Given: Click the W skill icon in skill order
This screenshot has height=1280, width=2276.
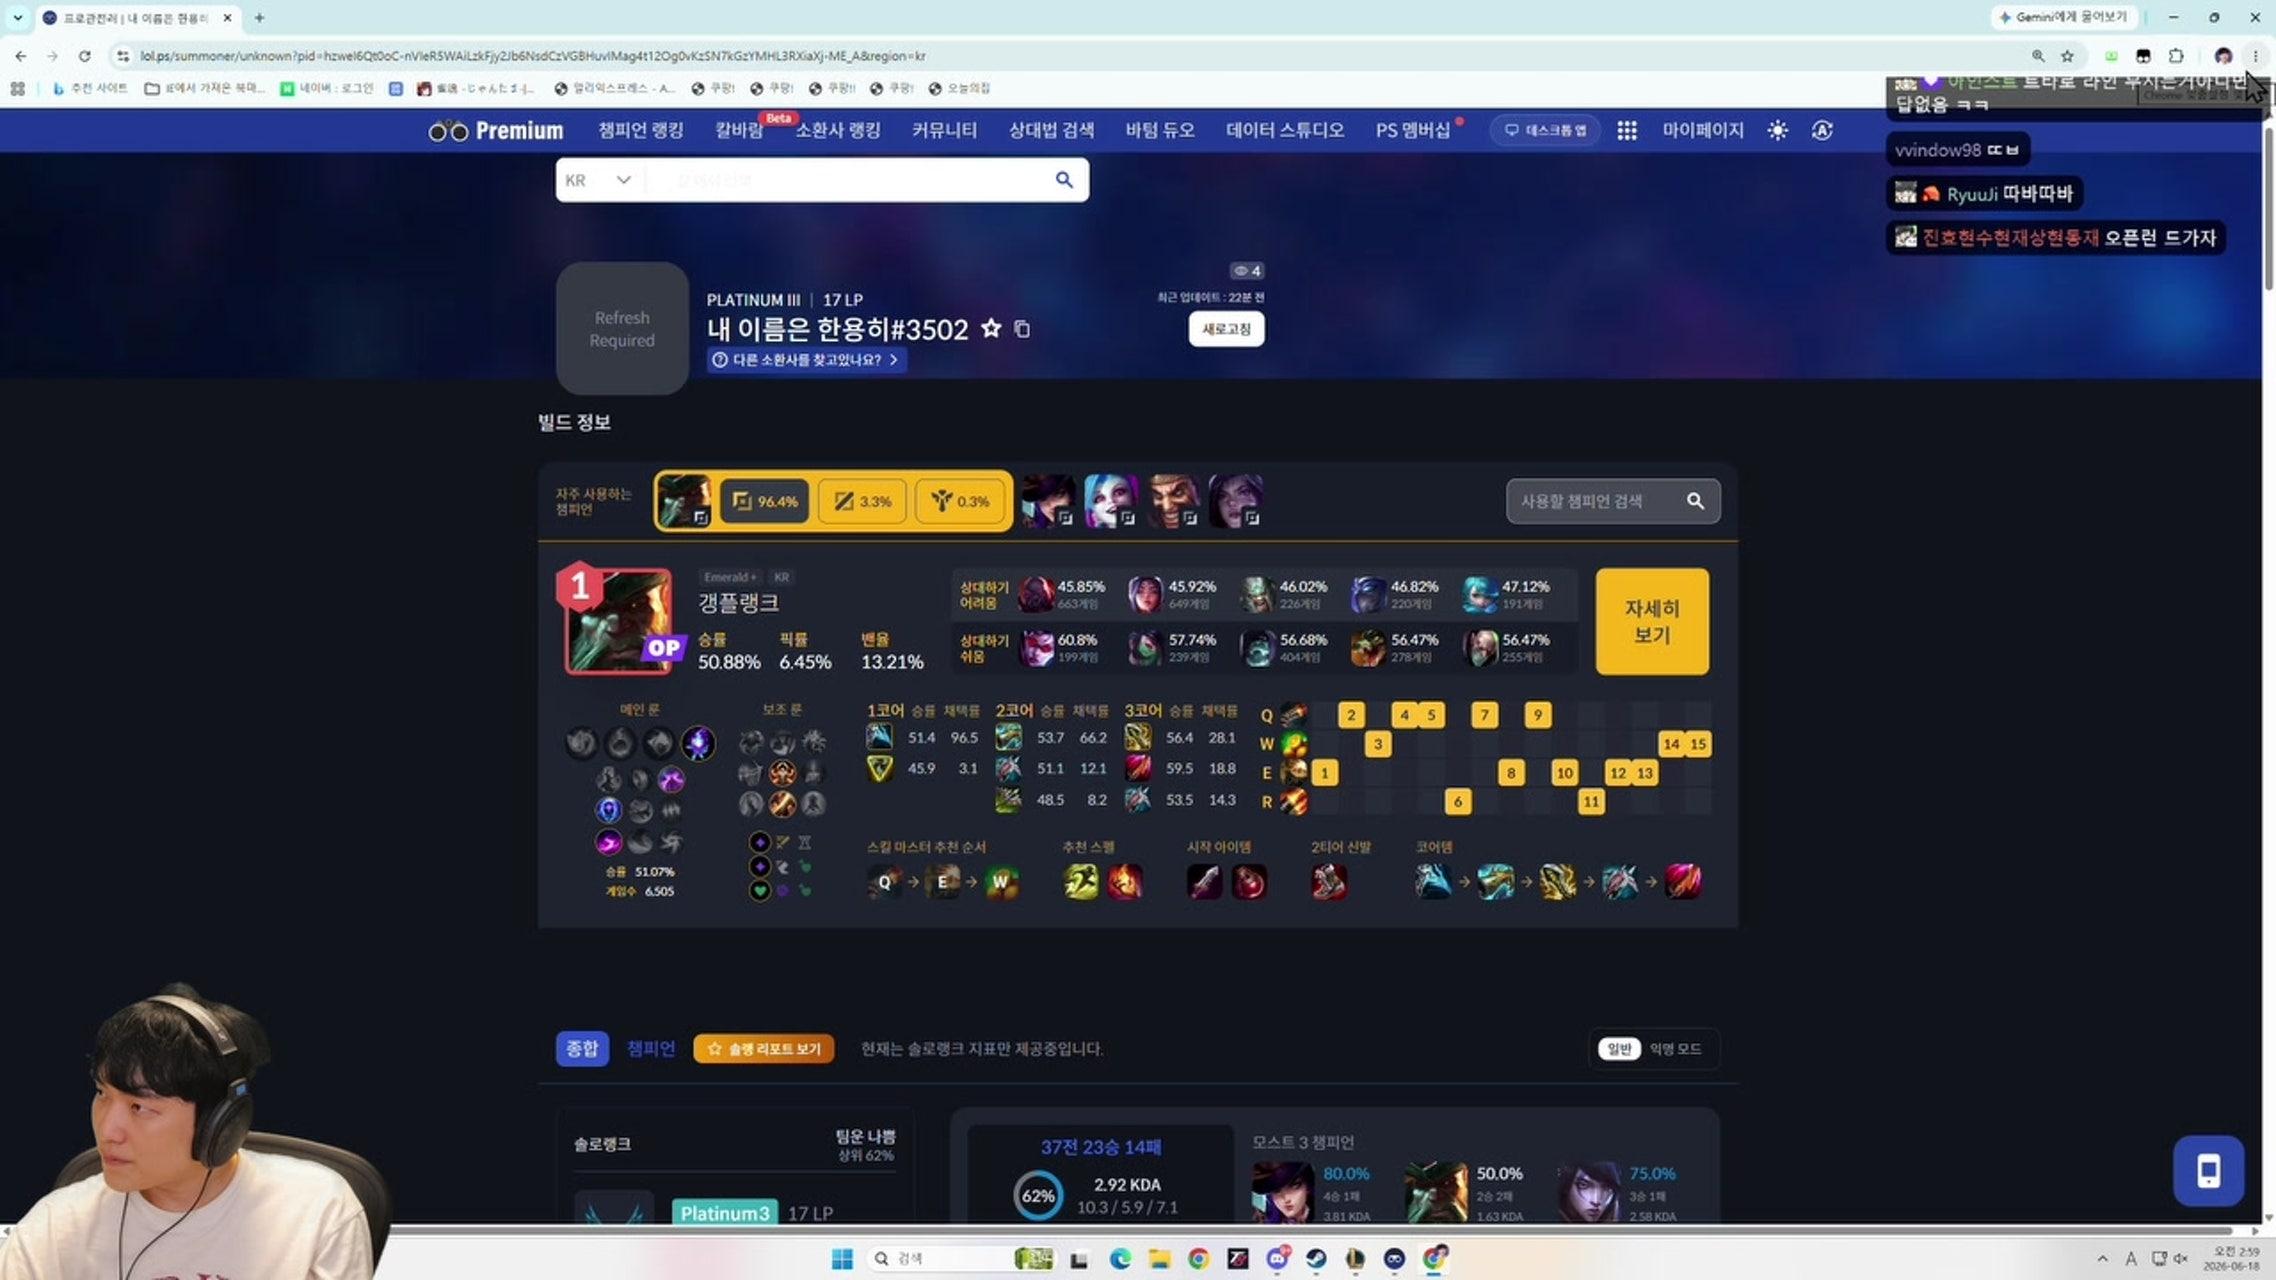Looking at the screenshot, I should point(1293,743).
